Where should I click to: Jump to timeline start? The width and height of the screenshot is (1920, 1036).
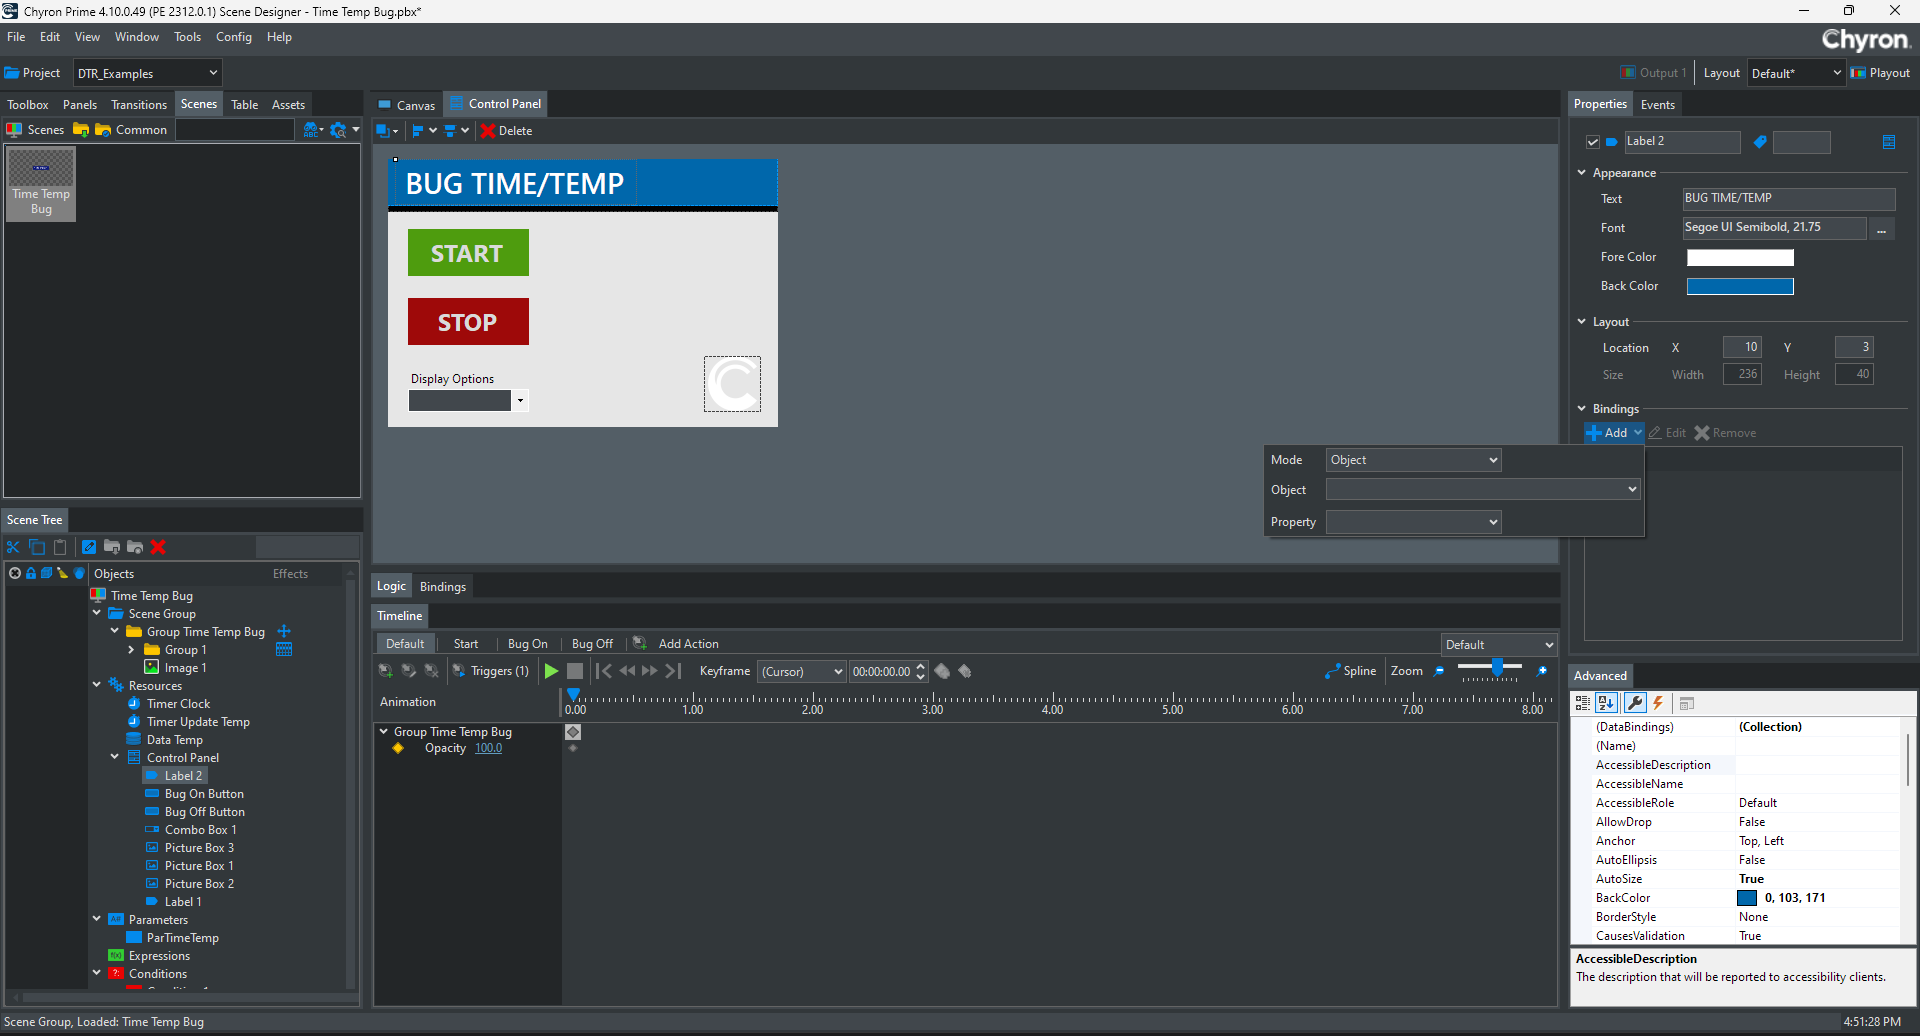[x=603, y=671]
